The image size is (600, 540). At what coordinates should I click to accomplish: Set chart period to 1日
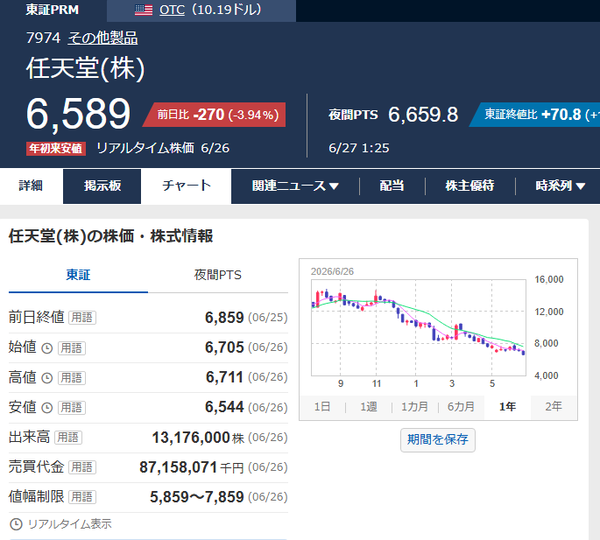click(322, 406)
